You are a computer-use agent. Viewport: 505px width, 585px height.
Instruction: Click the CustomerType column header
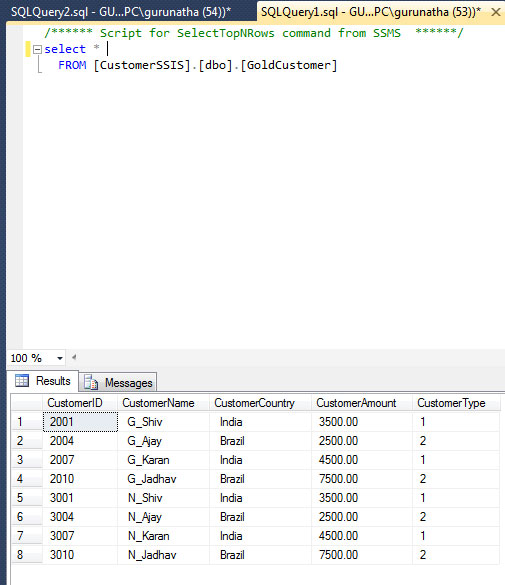coord(456,403)
